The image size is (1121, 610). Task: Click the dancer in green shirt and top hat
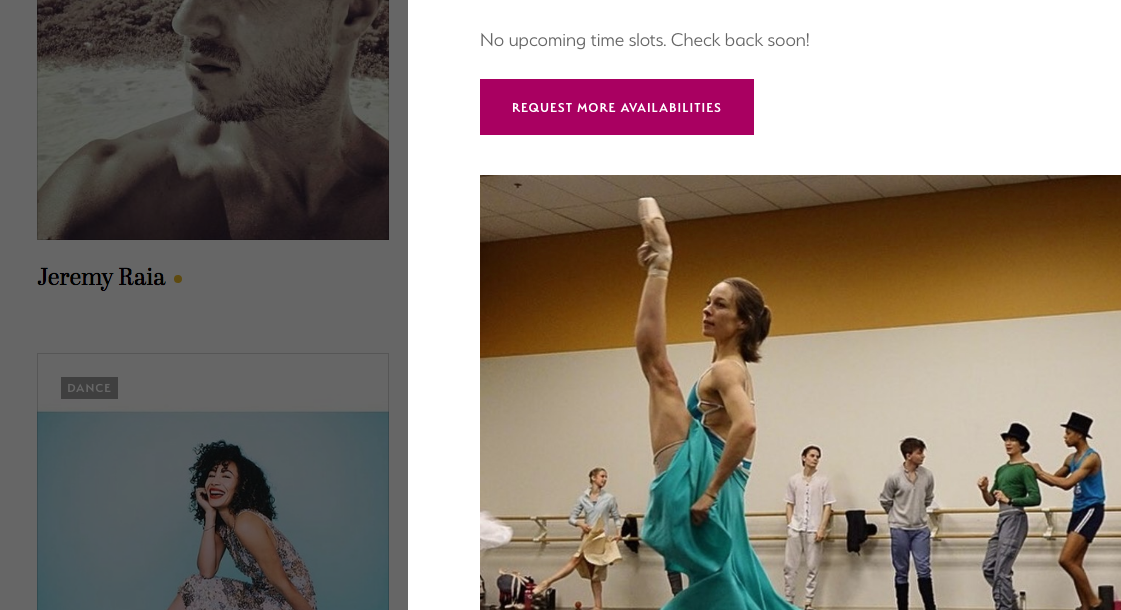(1011, 508)
